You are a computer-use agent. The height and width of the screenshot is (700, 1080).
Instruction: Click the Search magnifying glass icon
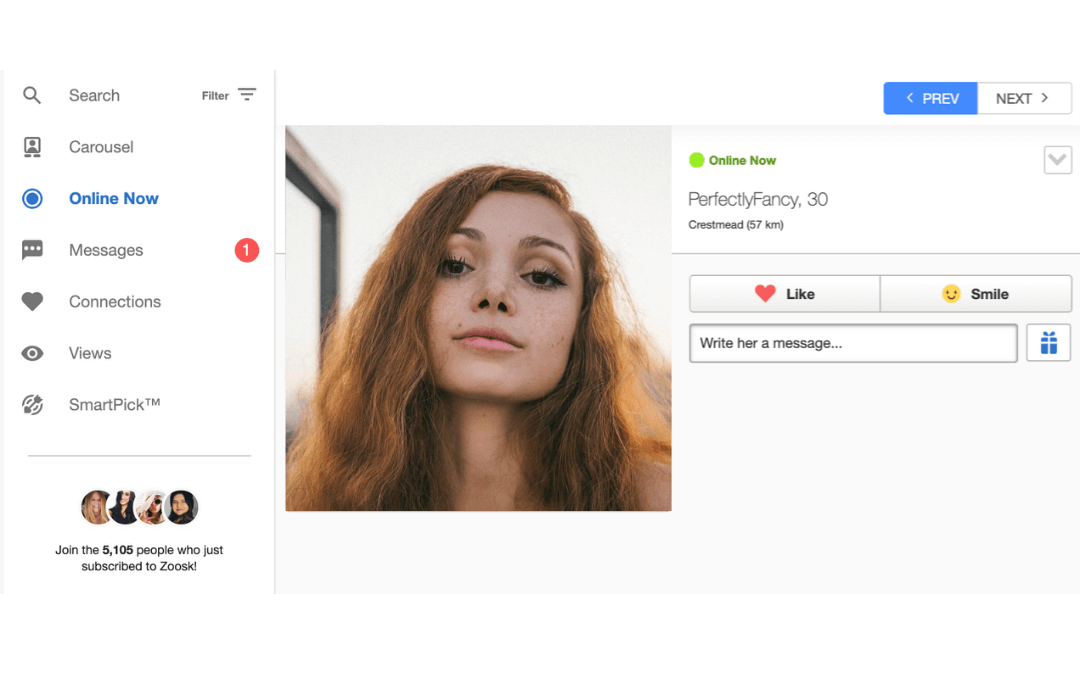pos(32,96)
